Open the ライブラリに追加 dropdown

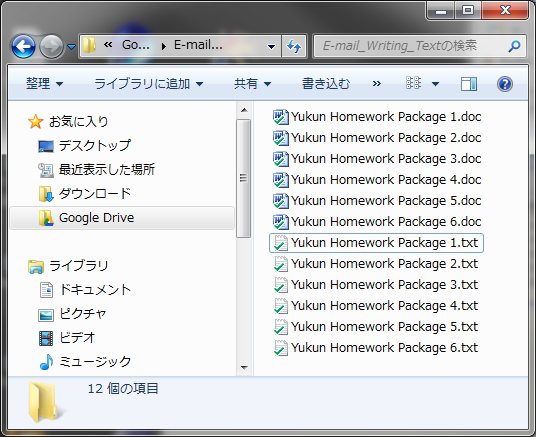149,84
